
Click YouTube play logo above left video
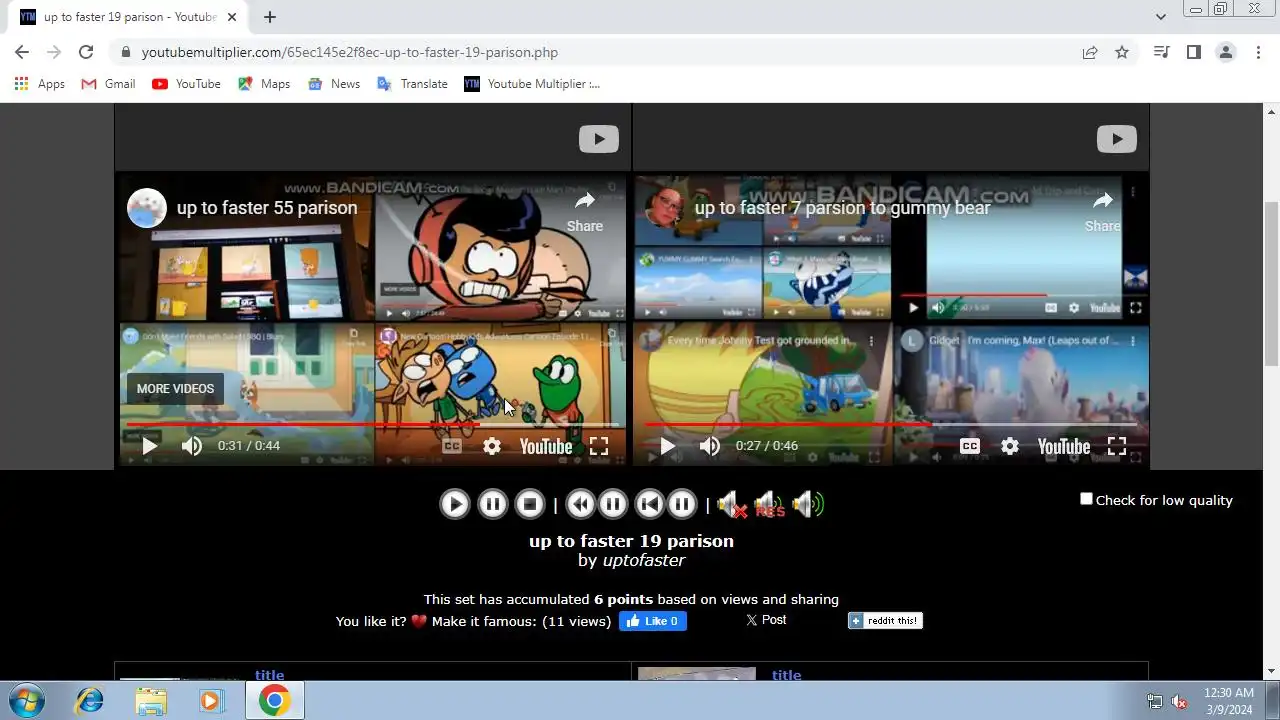coord(598,139)
